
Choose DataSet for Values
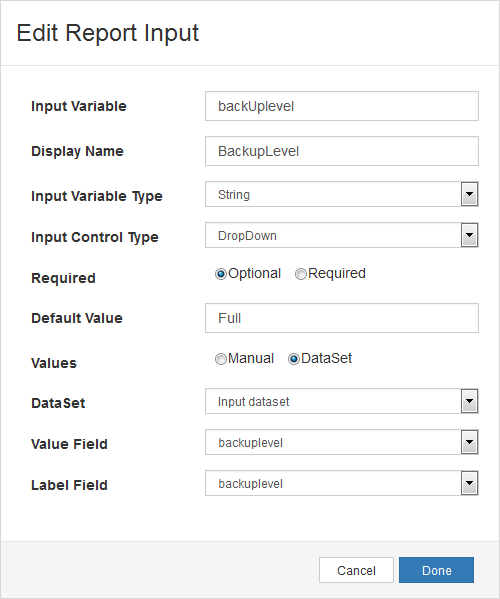[293, 359]
